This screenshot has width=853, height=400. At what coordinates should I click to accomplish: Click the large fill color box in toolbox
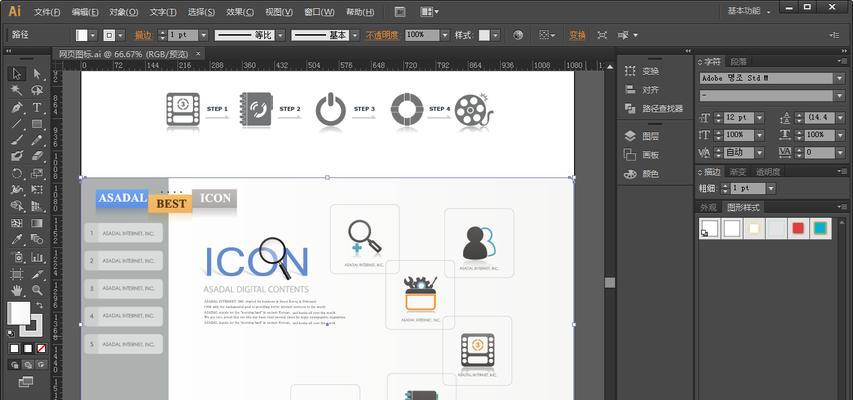pos(19,313)
